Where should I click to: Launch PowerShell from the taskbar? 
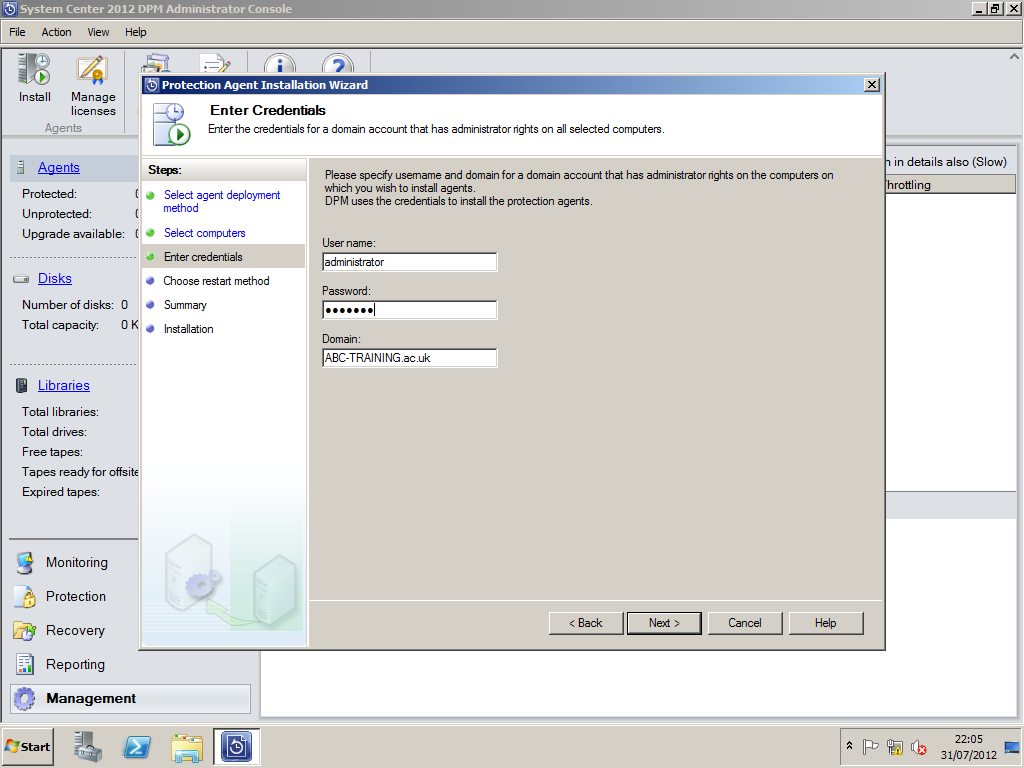(137, 746)
